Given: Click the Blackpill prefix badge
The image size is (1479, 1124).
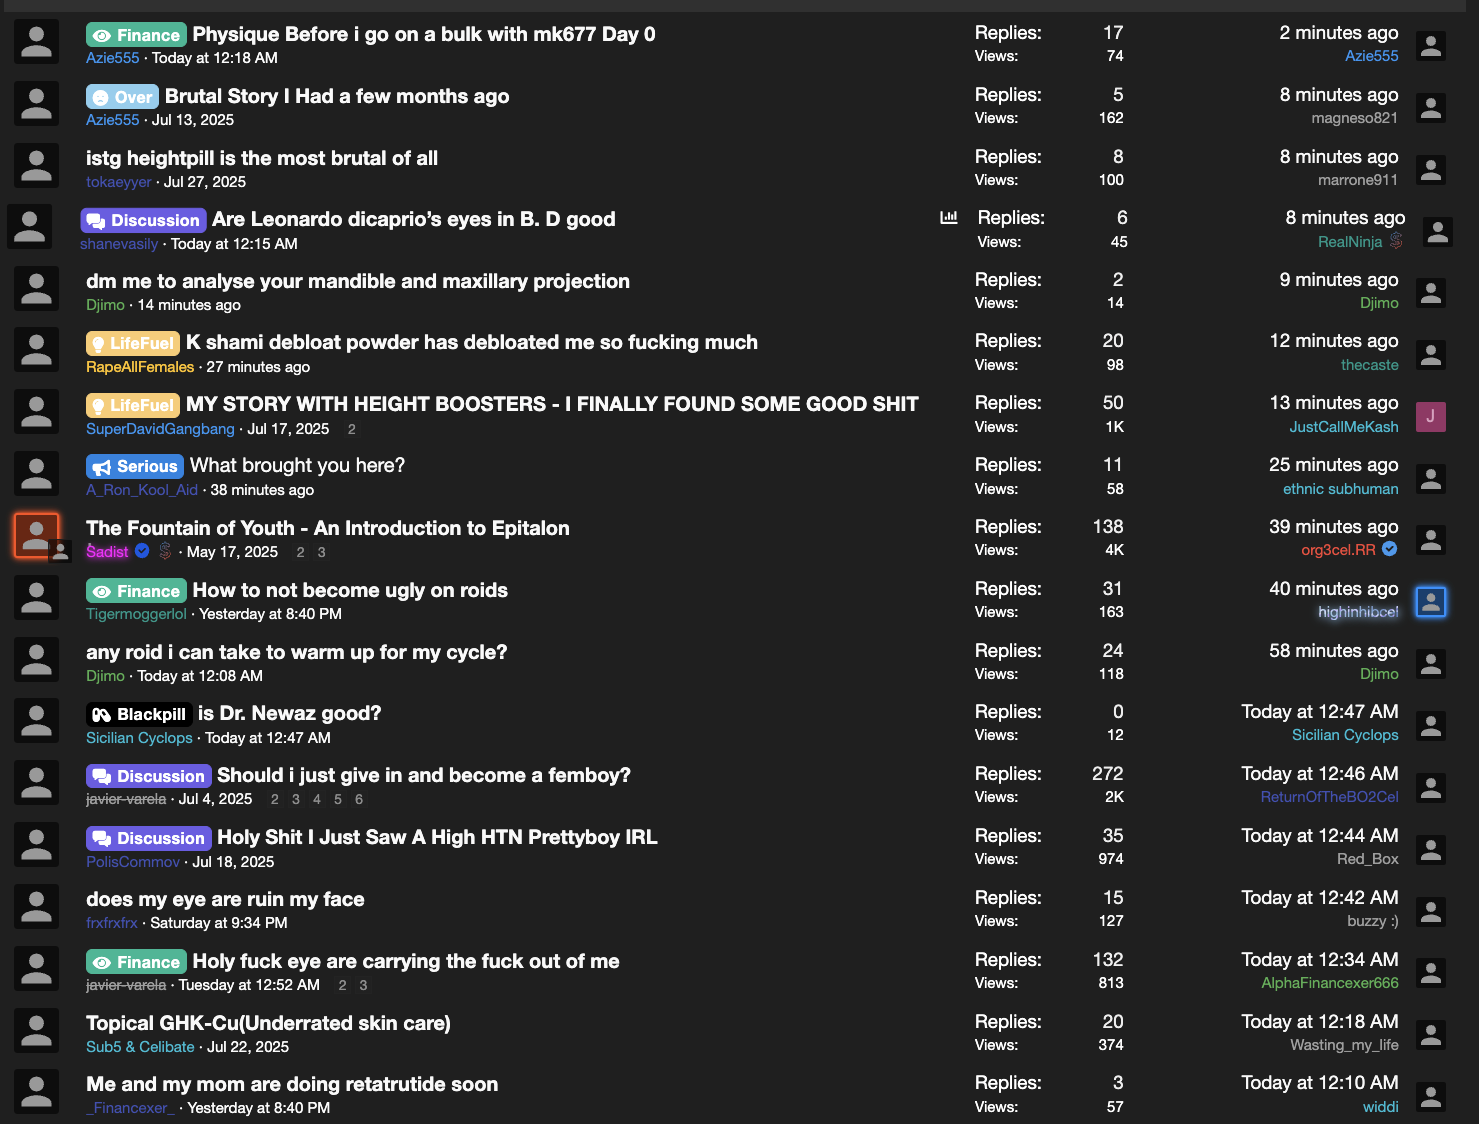Looking at the screenshot, I should tap(139, 714).
